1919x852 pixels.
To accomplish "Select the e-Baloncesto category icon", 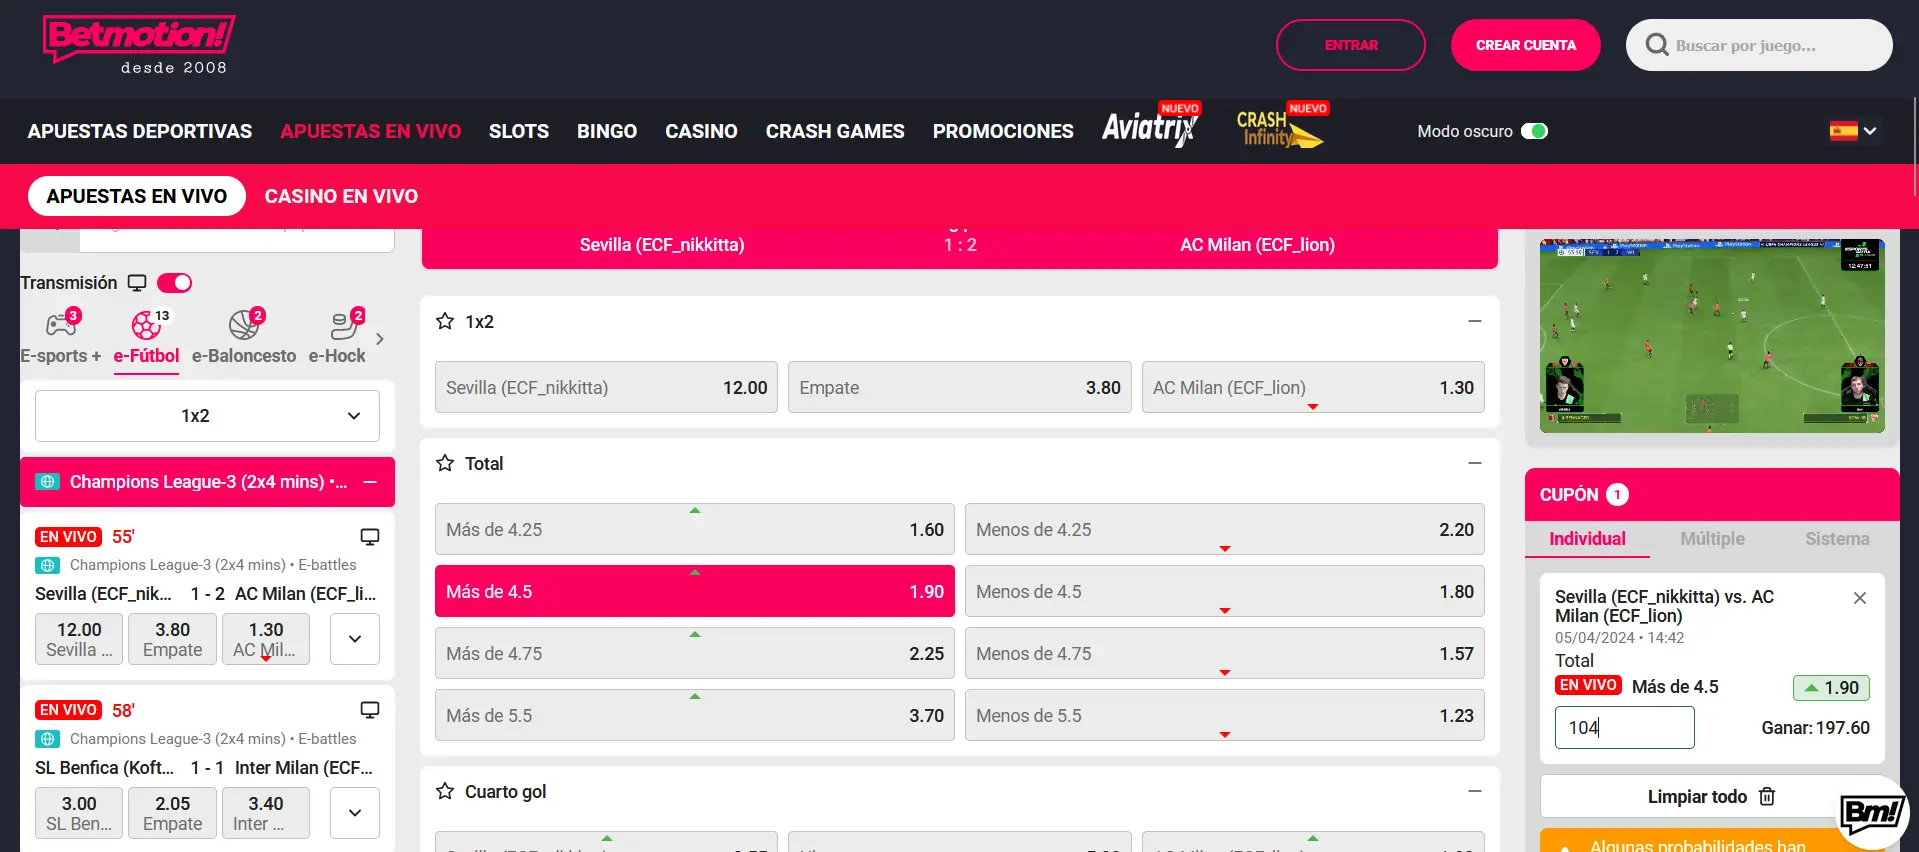I will tap(244, 324).
